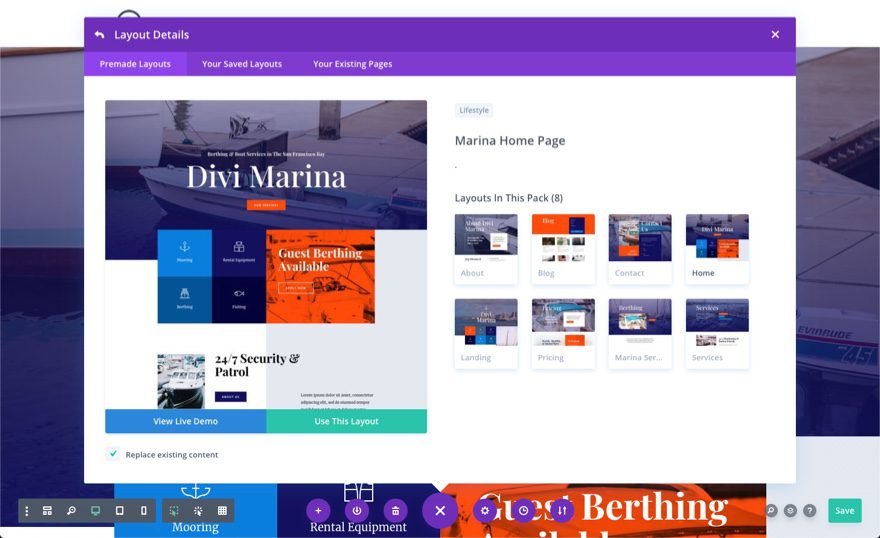Switch to tablet preview mode

pos(120,511)
